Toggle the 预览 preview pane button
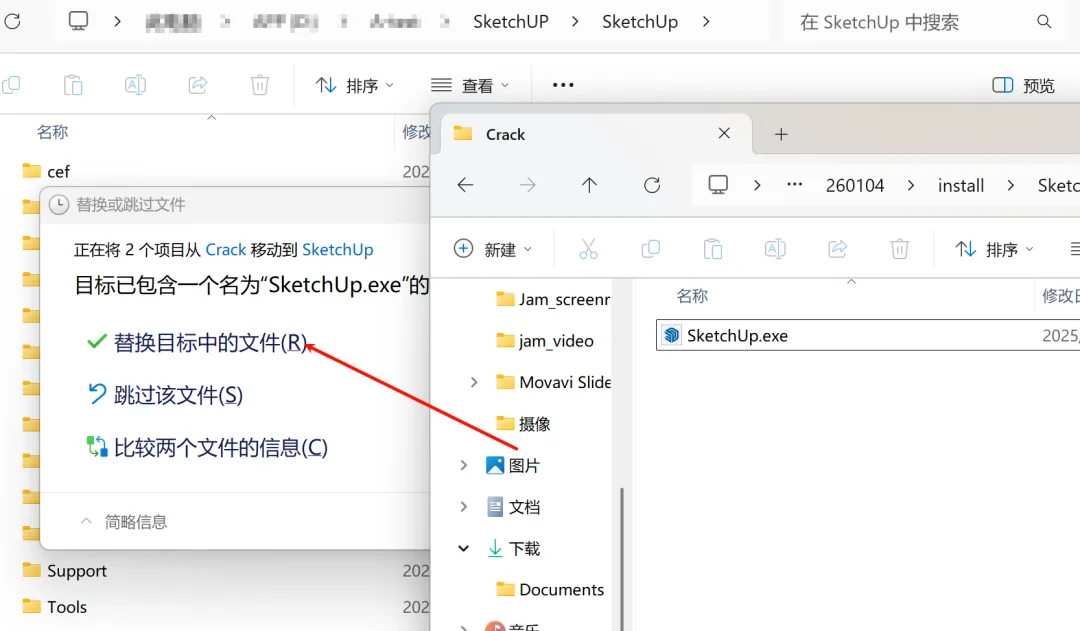The width and height of the screenshot is (1080, 631). click(x=1024, y=85)
